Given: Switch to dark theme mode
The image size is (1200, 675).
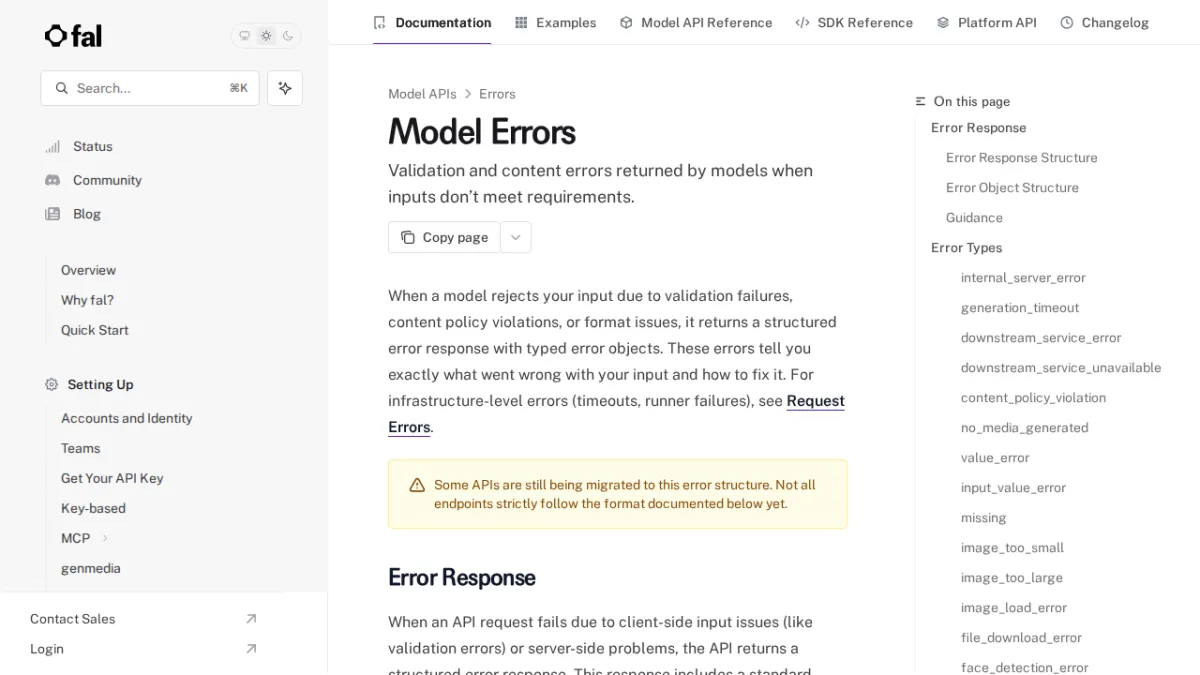Looking at the screenshot, I should click(288, 36).
